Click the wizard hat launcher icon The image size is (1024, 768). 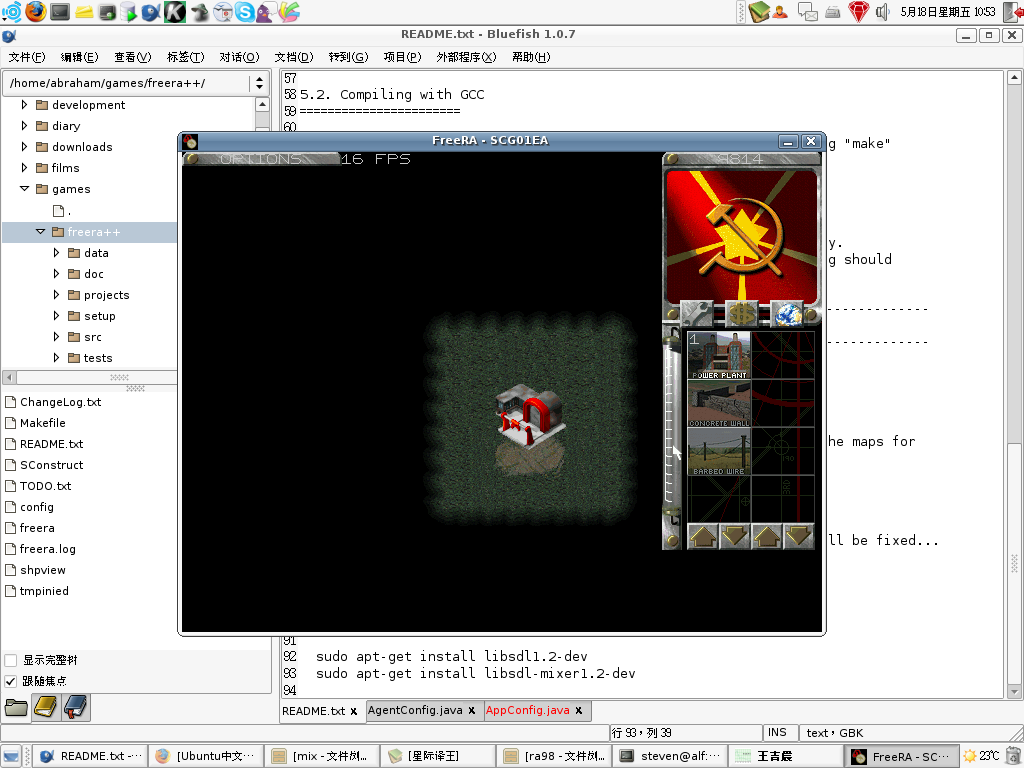(199, 12)
